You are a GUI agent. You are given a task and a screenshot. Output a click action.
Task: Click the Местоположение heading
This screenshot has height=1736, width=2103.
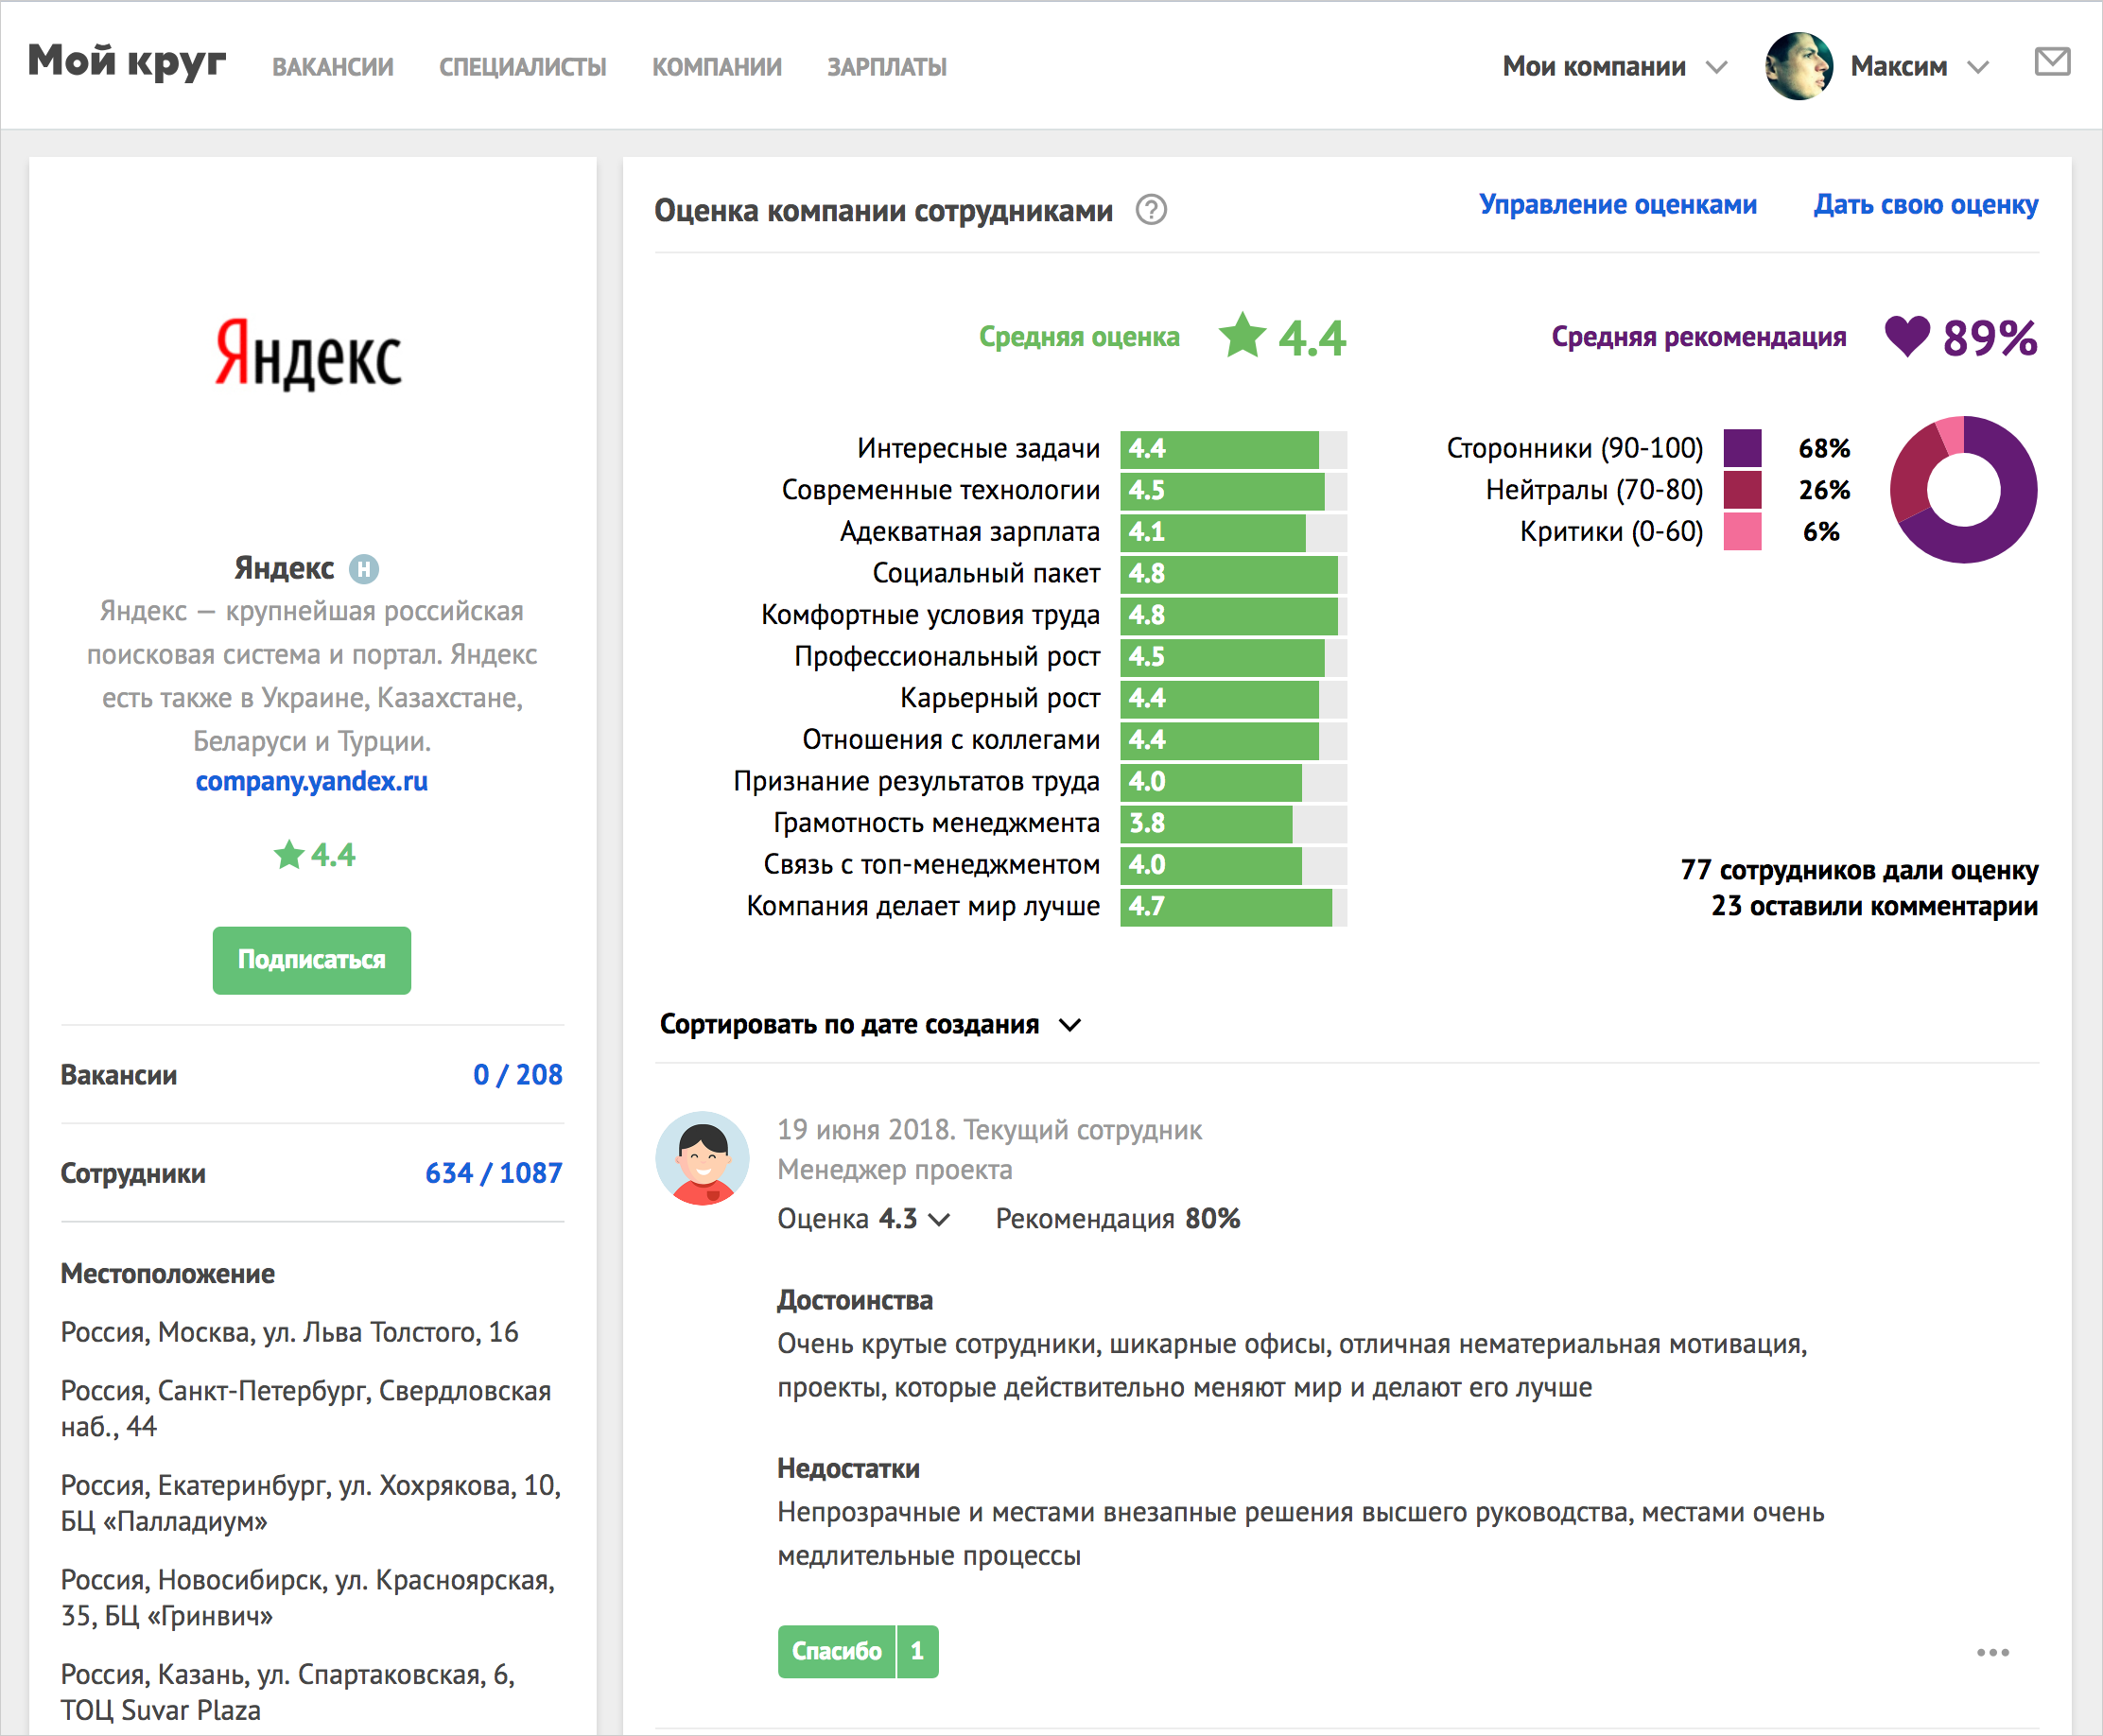point(168,1274)
